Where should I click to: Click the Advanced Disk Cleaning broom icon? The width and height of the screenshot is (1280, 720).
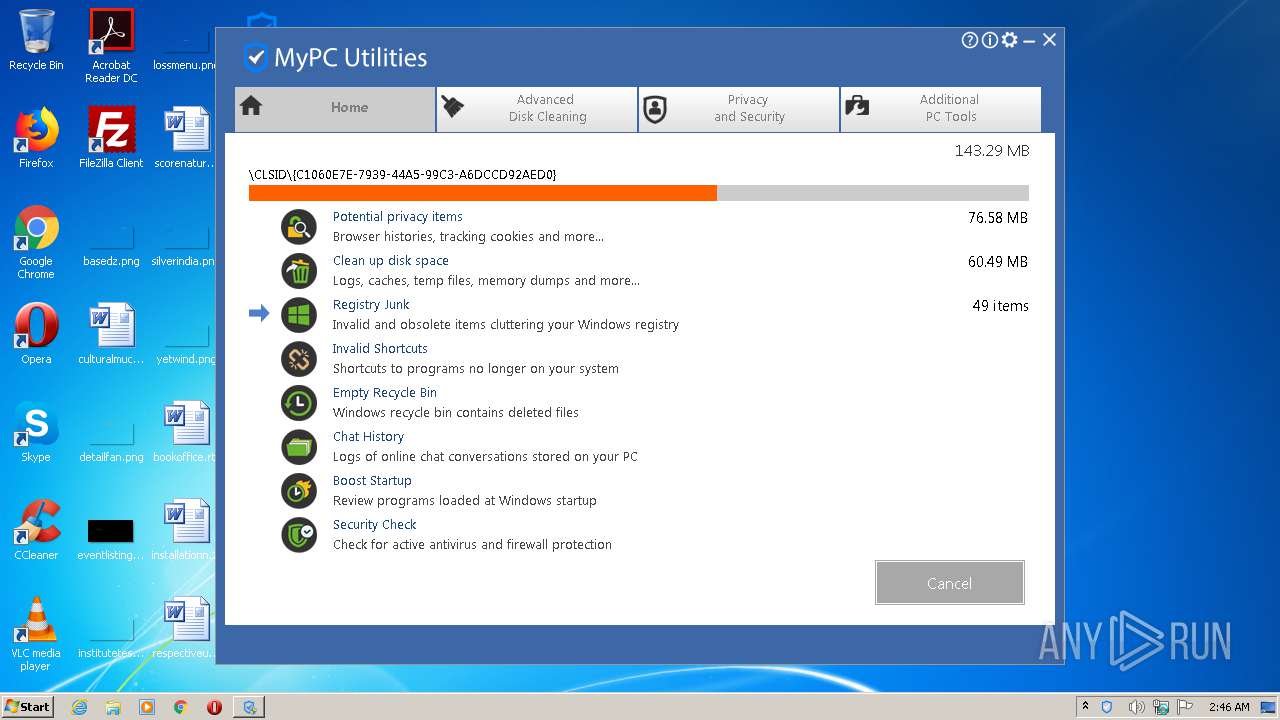coord(453,107)
